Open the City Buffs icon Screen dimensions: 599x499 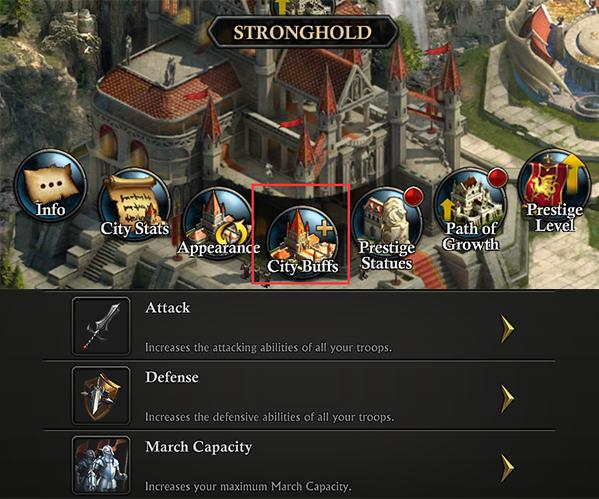[302, 243]
